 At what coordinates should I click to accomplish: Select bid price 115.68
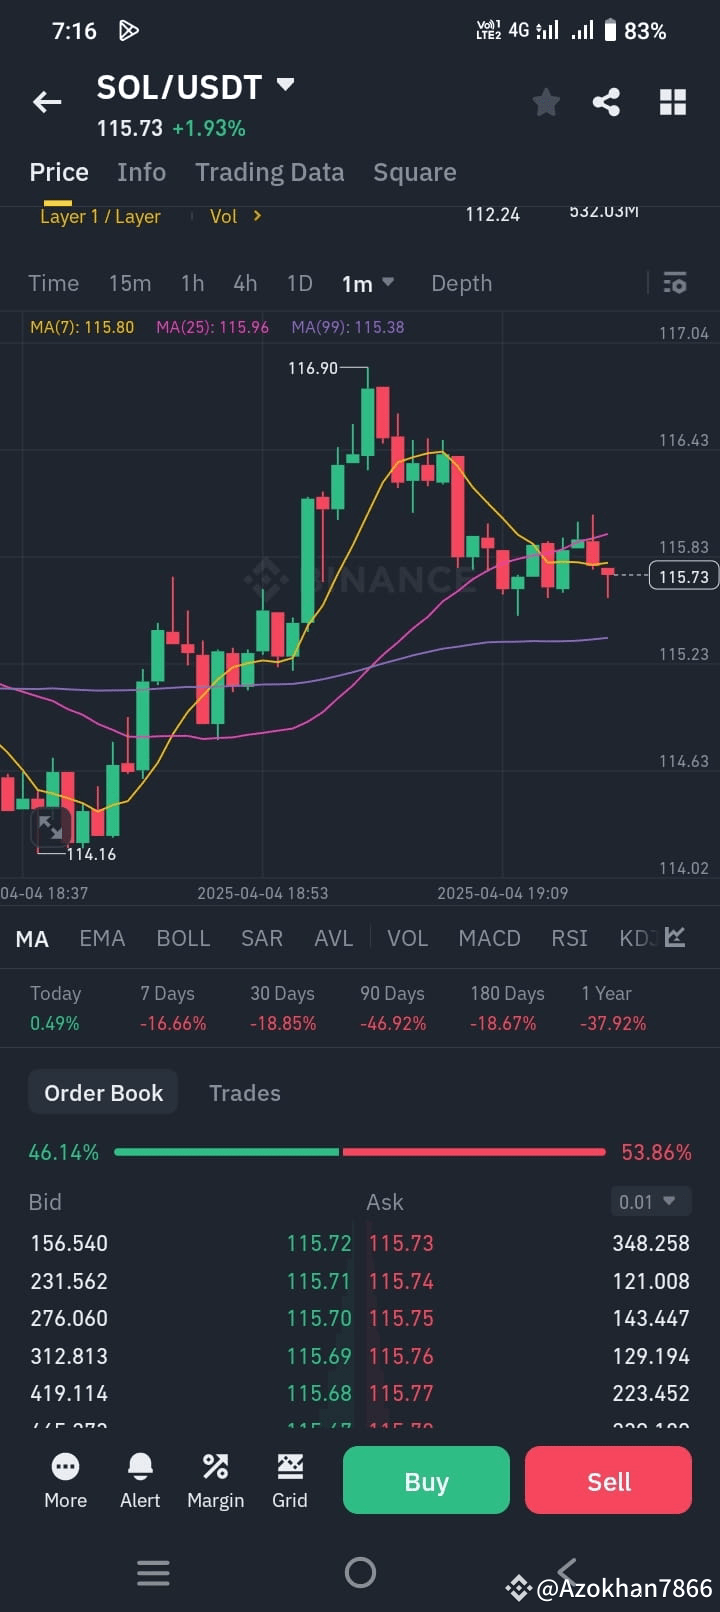tap(319, 1393)
